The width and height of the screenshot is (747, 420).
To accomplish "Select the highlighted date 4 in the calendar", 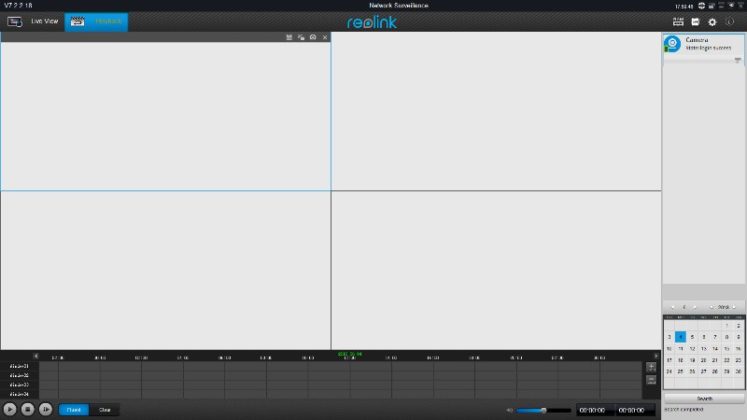I will click(680, 337).
